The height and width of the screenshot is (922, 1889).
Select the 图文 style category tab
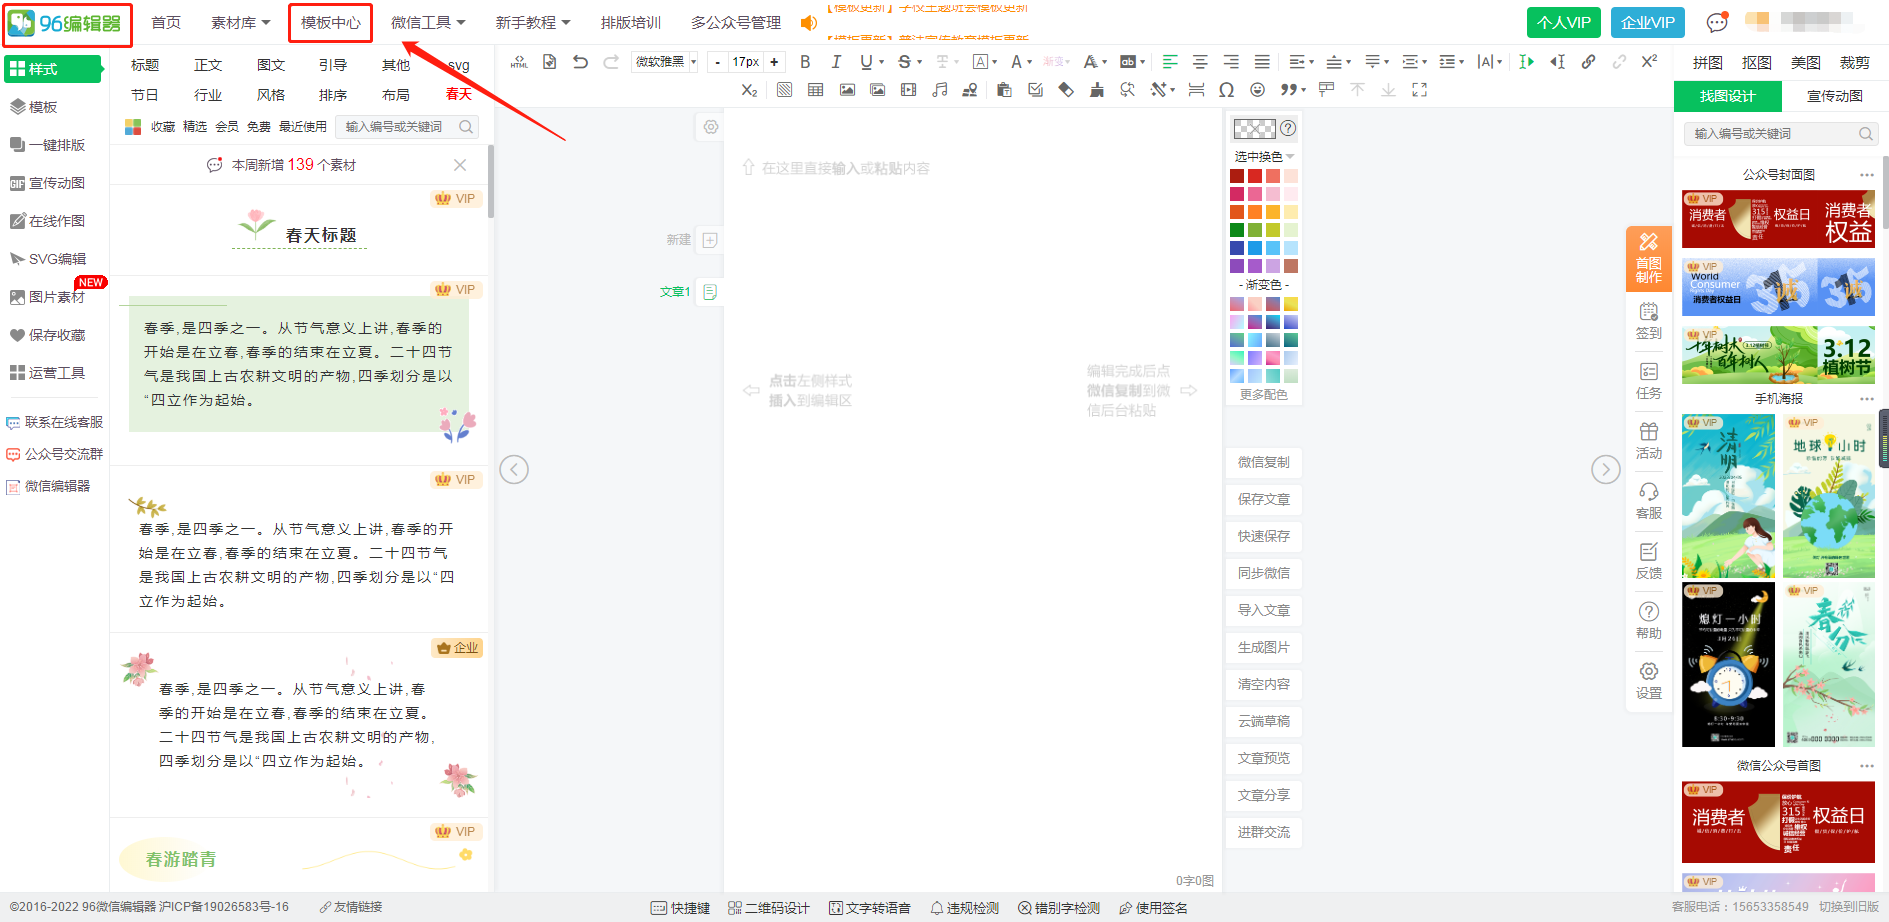(271, 65)
